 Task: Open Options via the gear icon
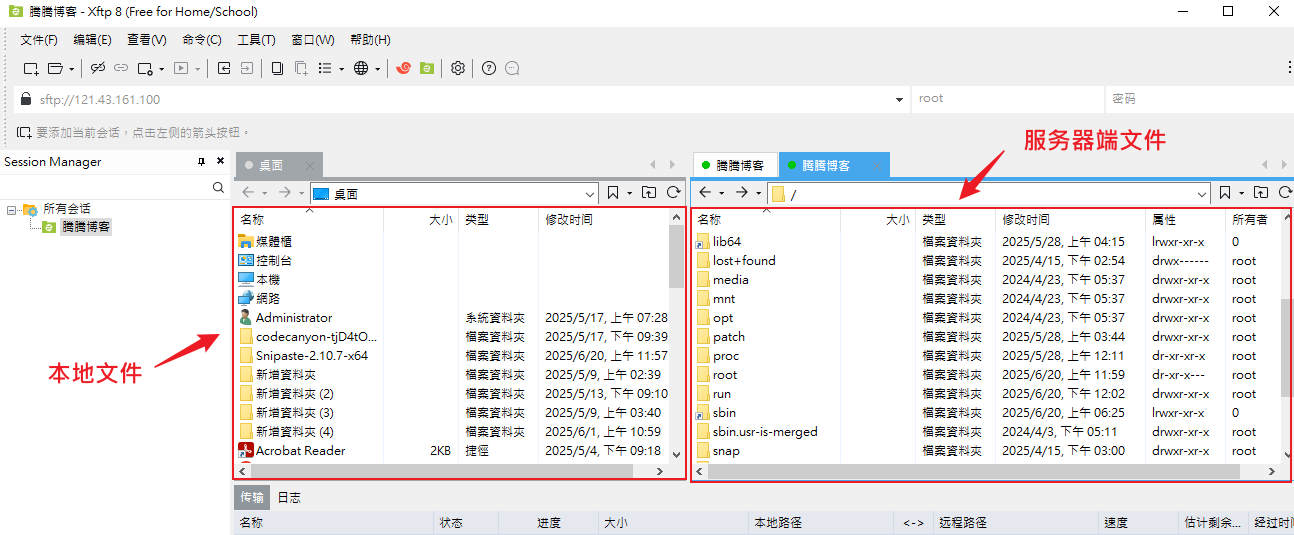pos(458,68)
